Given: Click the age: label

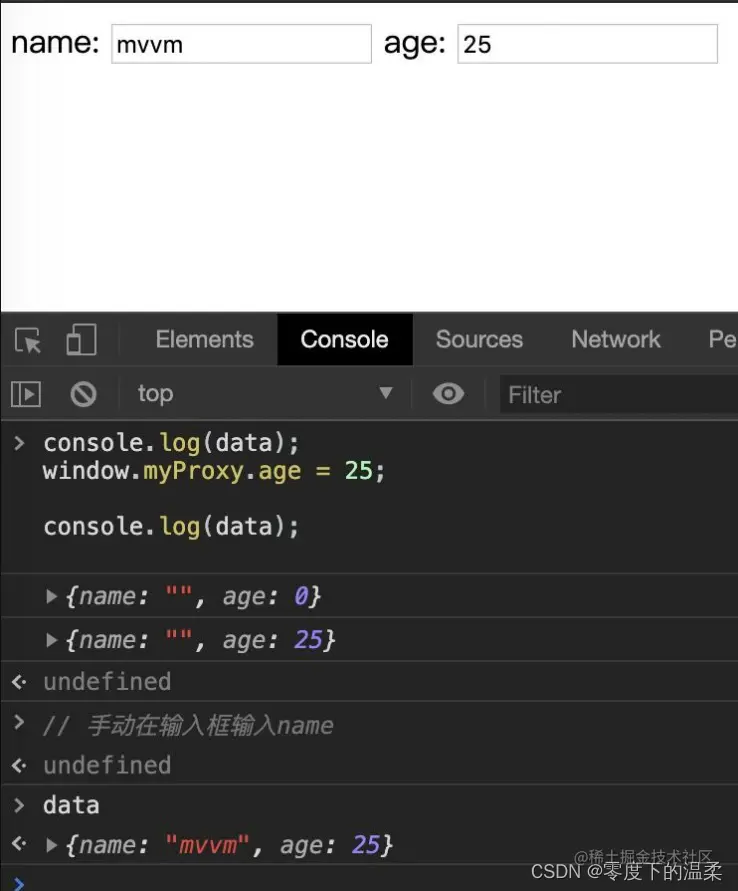Looking at the screenshot, I should 415,44.
